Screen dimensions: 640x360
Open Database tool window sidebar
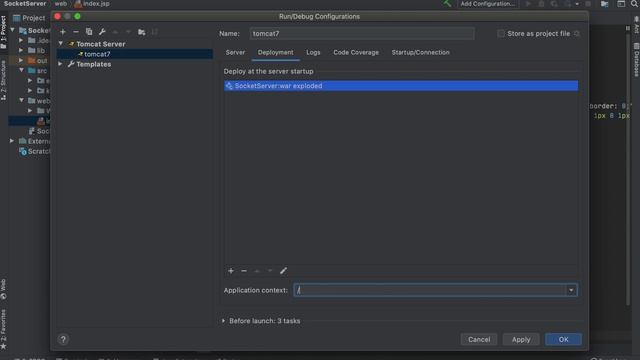coord(636,60)
